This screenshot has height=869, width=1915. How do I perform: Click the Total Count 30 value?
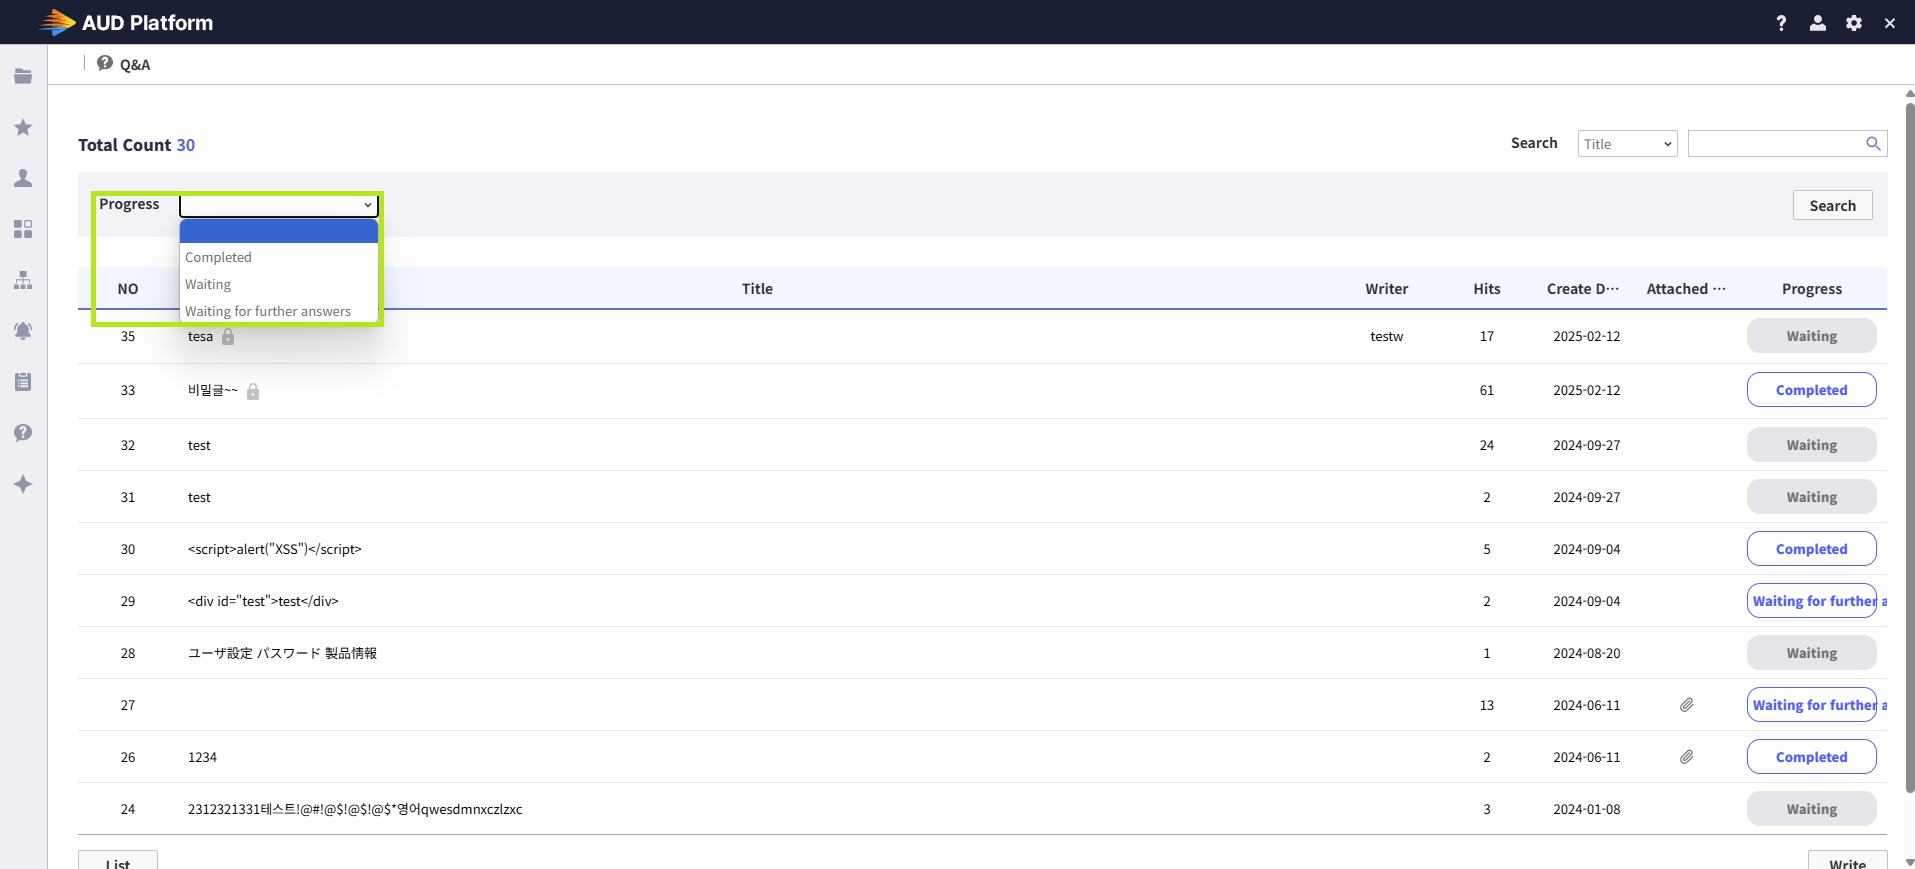tap(186, 145)
